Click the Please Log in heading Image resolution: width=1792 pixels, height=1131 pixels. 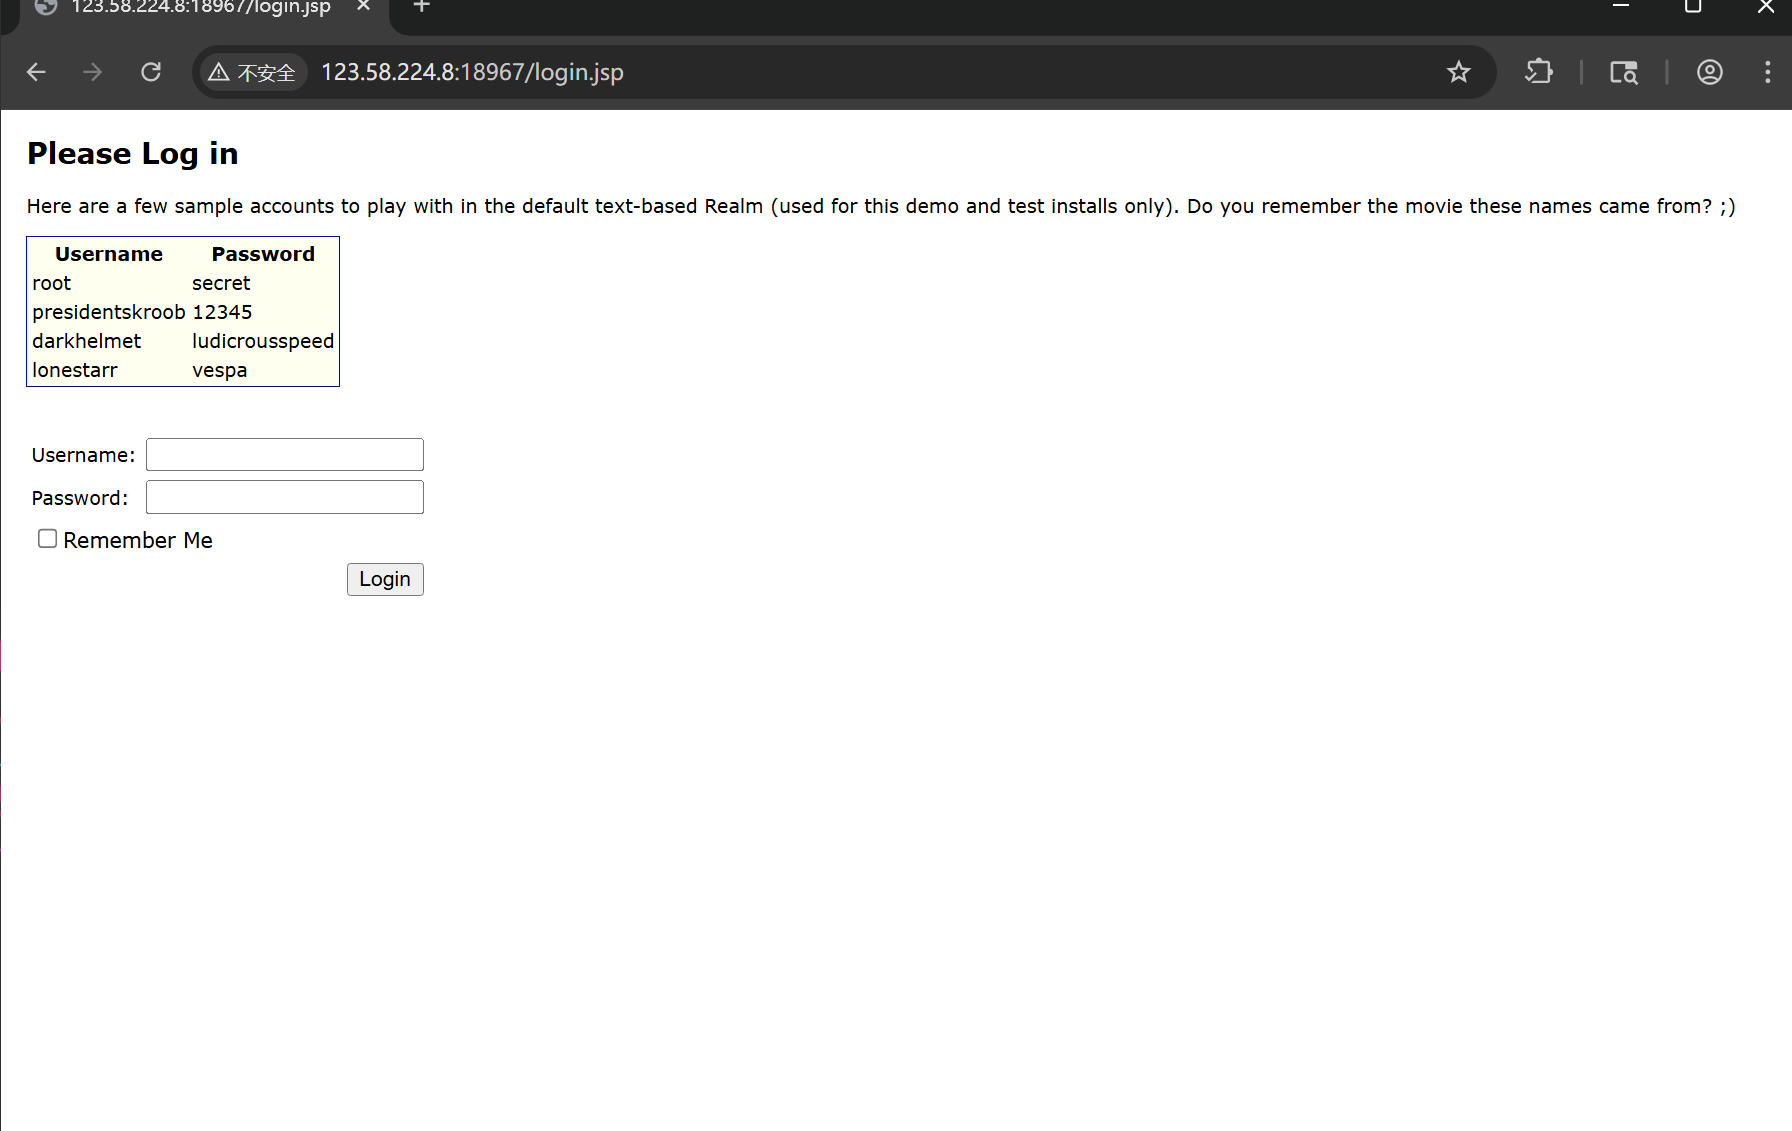pos(133,153)
